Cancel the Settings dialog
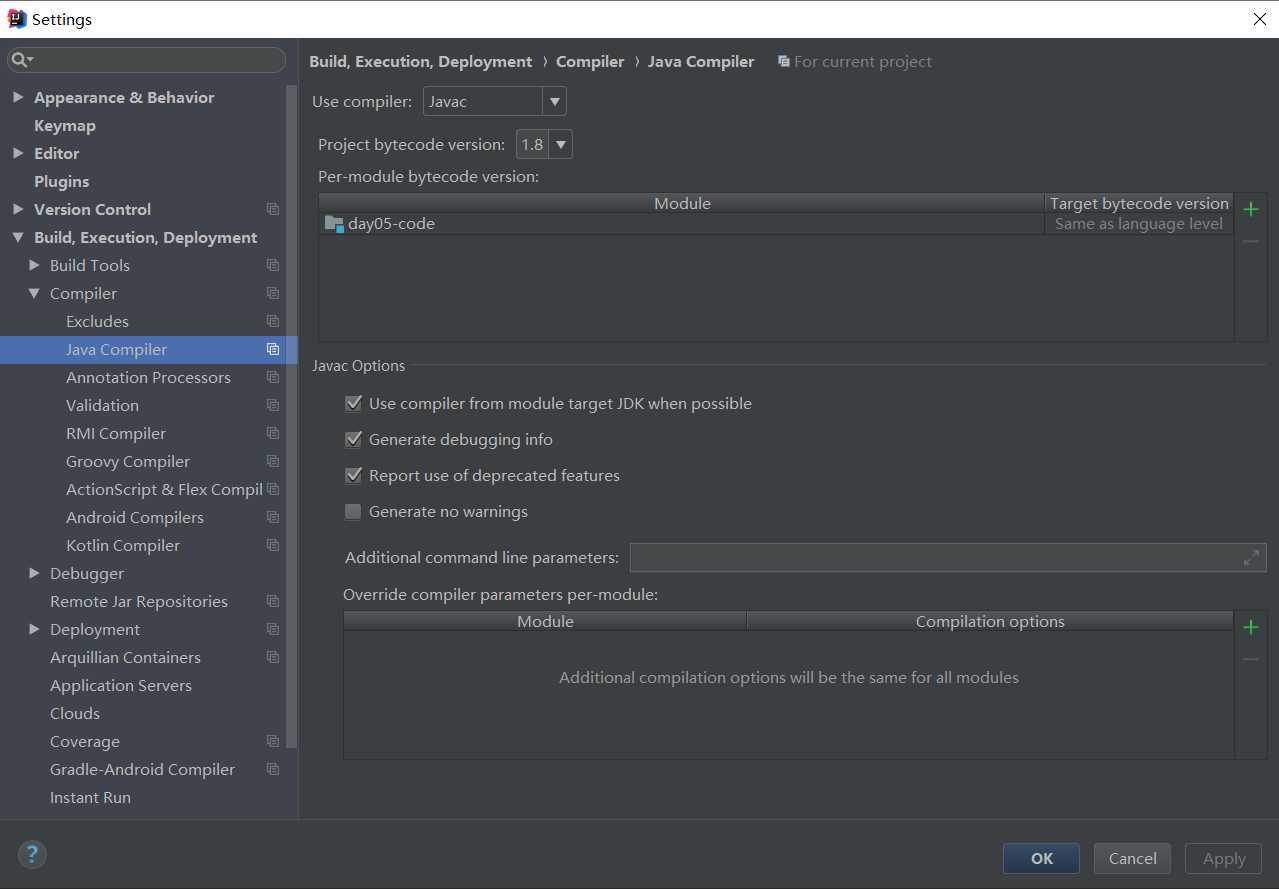This screenshot has width=1279, height=889. [x=1132, y=858]
